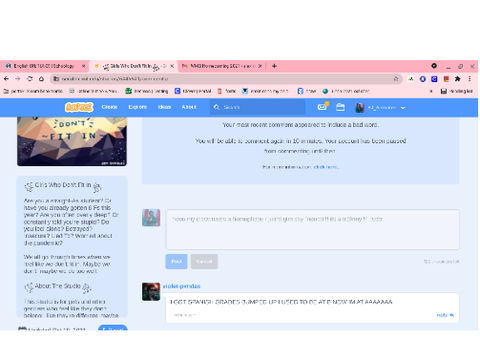Viewport: 480px width, 360px height.
Task: Open the extensions puzzle icon
Action: [458, 79]
